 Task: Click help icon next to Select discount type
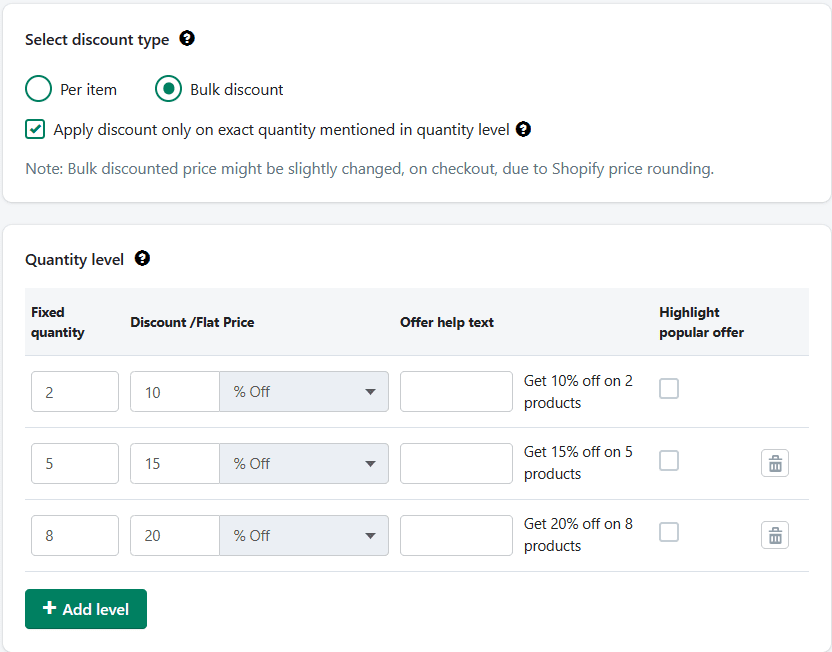coord(187,39)
